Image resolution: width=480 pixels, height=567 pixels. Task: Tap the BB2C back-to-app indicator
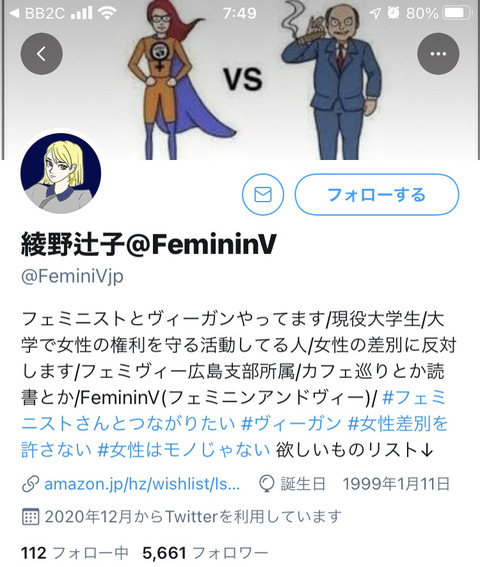click(x=37, y=13)
